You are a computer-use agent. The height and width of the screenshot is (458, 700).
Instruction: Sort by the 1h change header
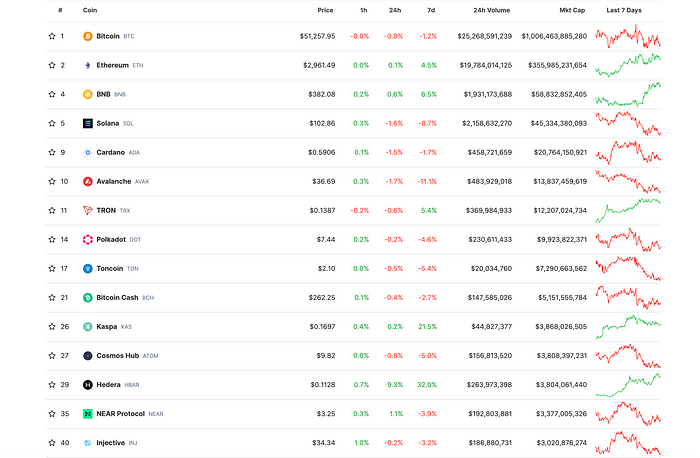pos(364,10)
